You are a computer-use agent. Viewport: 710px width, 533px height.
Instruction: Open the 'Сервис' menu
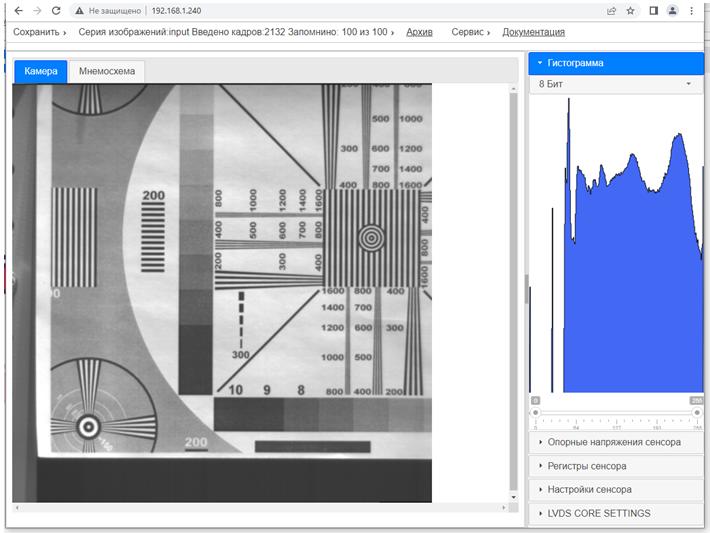(x=470, y=32)
